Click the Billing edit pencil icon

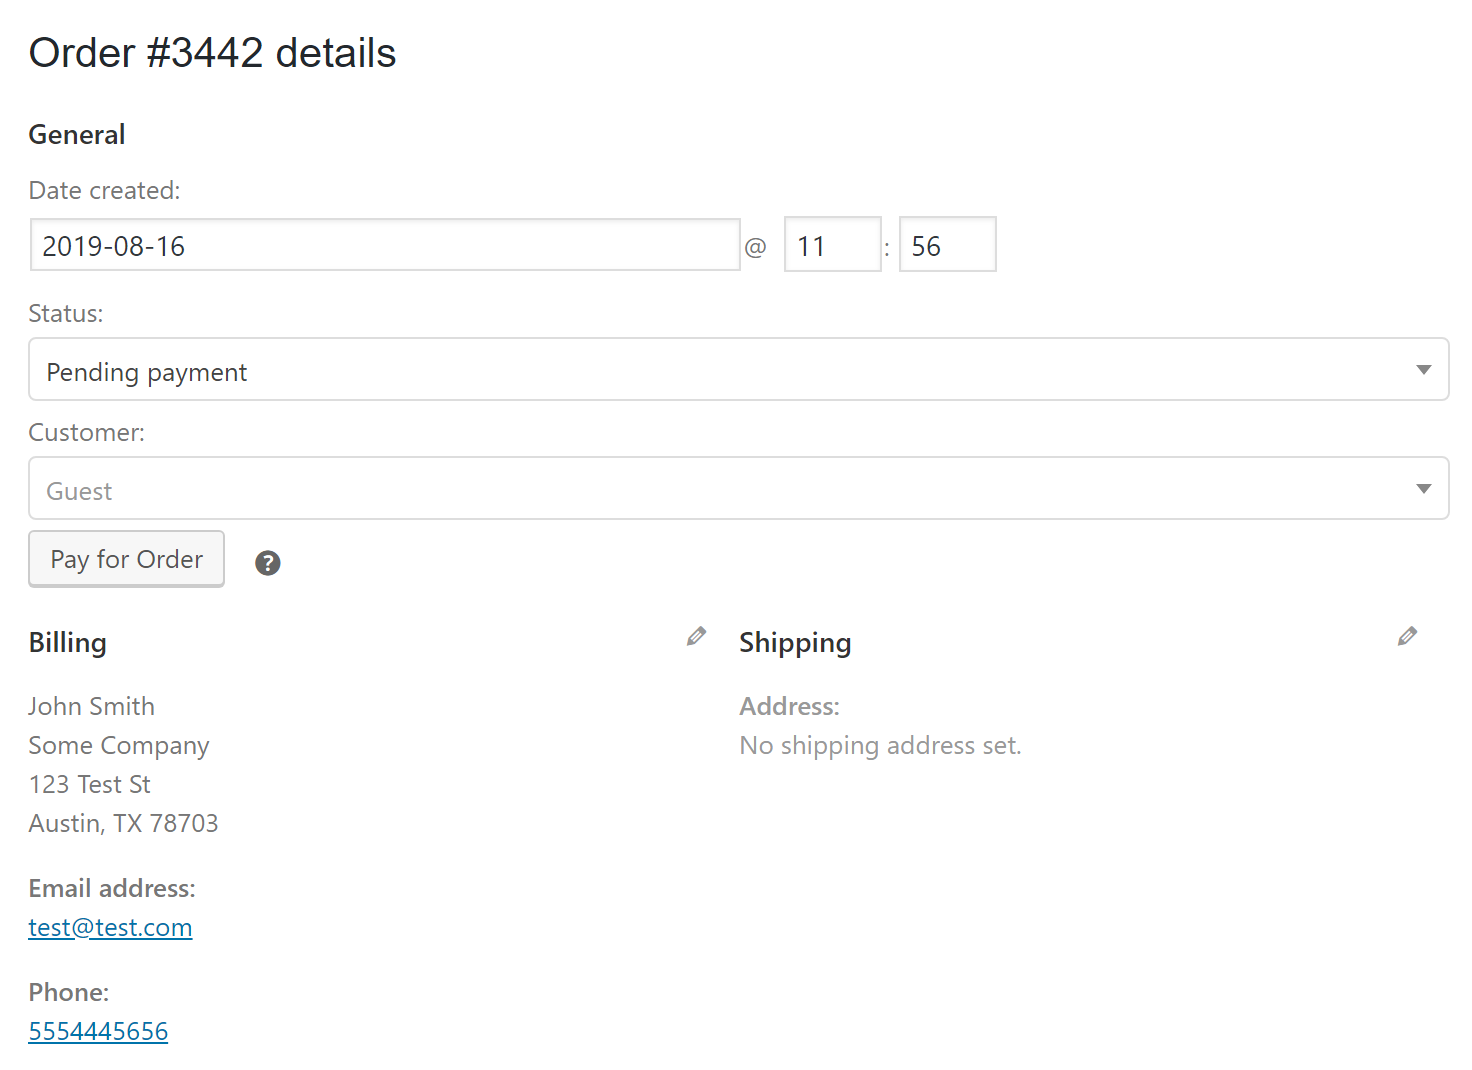696,636
